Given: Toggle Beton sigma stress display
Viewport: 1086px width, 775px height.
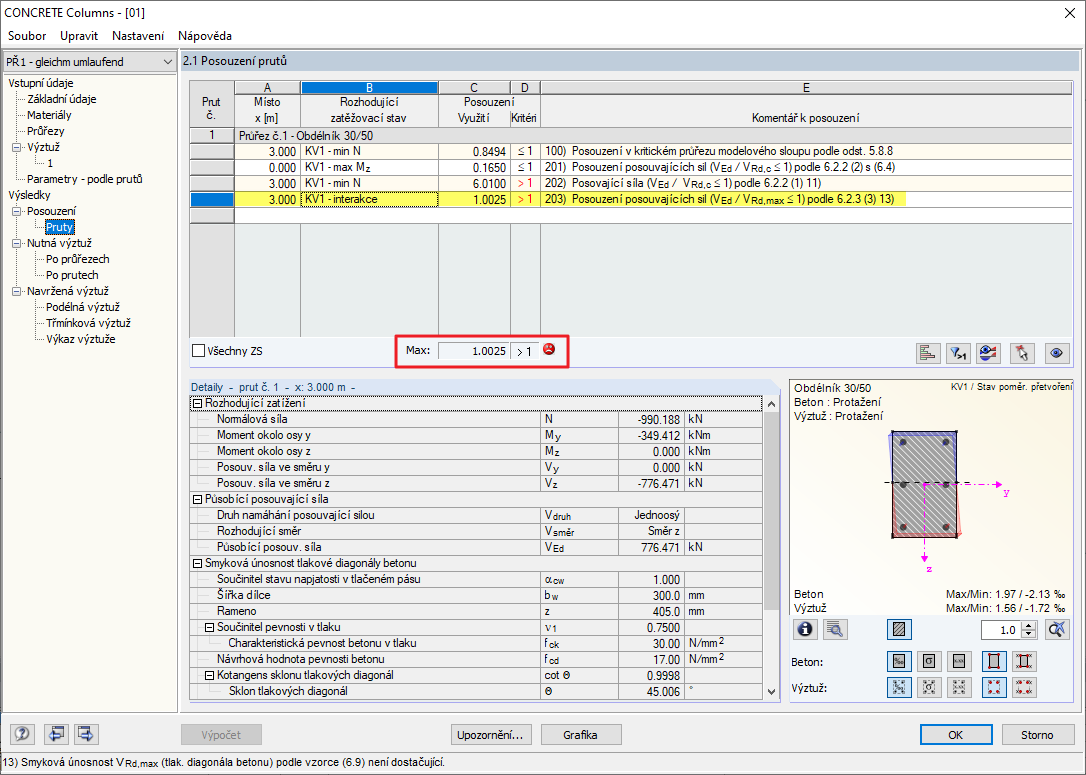Looking at the screenshot, I should pyautogui.click(x=929, y=661).
